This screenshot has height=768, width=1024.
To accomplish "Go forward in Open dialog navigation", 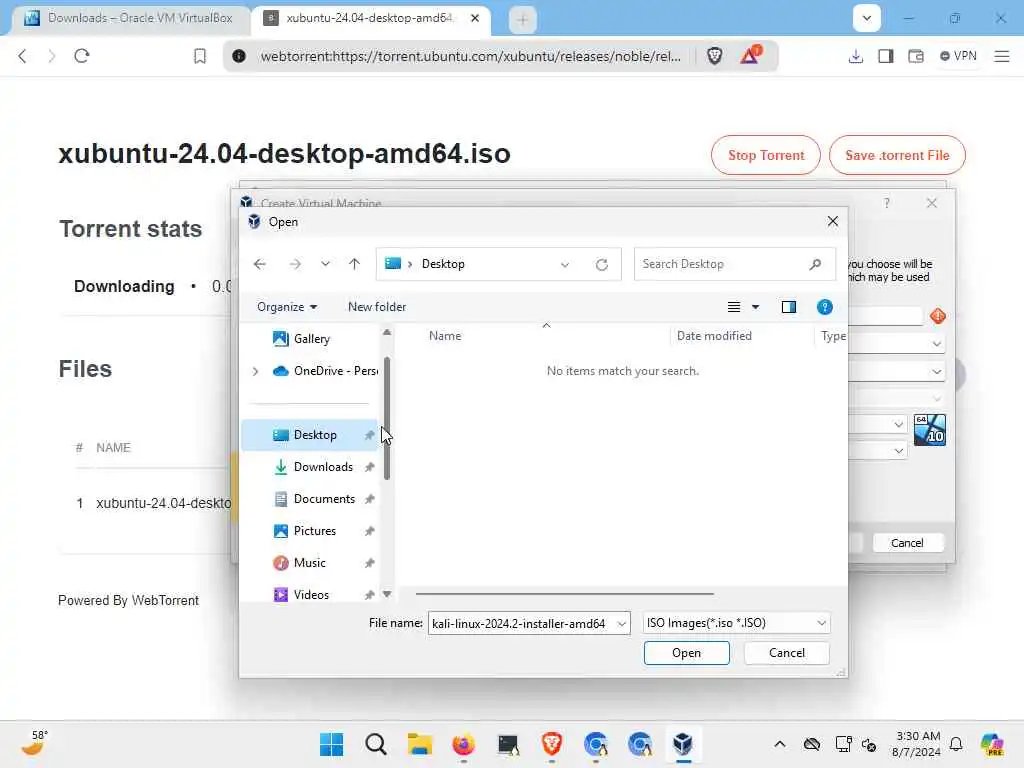I will 295,264.
